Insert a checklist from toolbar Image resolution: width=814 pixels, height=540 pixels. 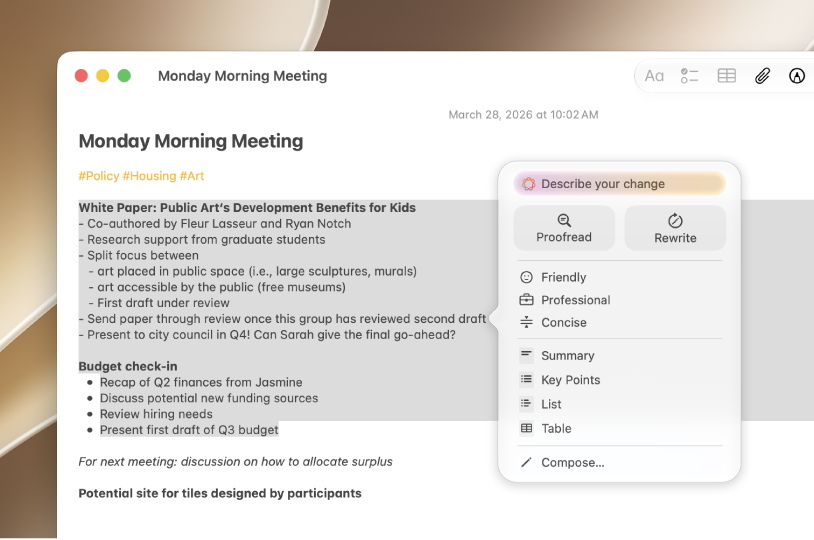pyautogui.click(x=689, y=76)
